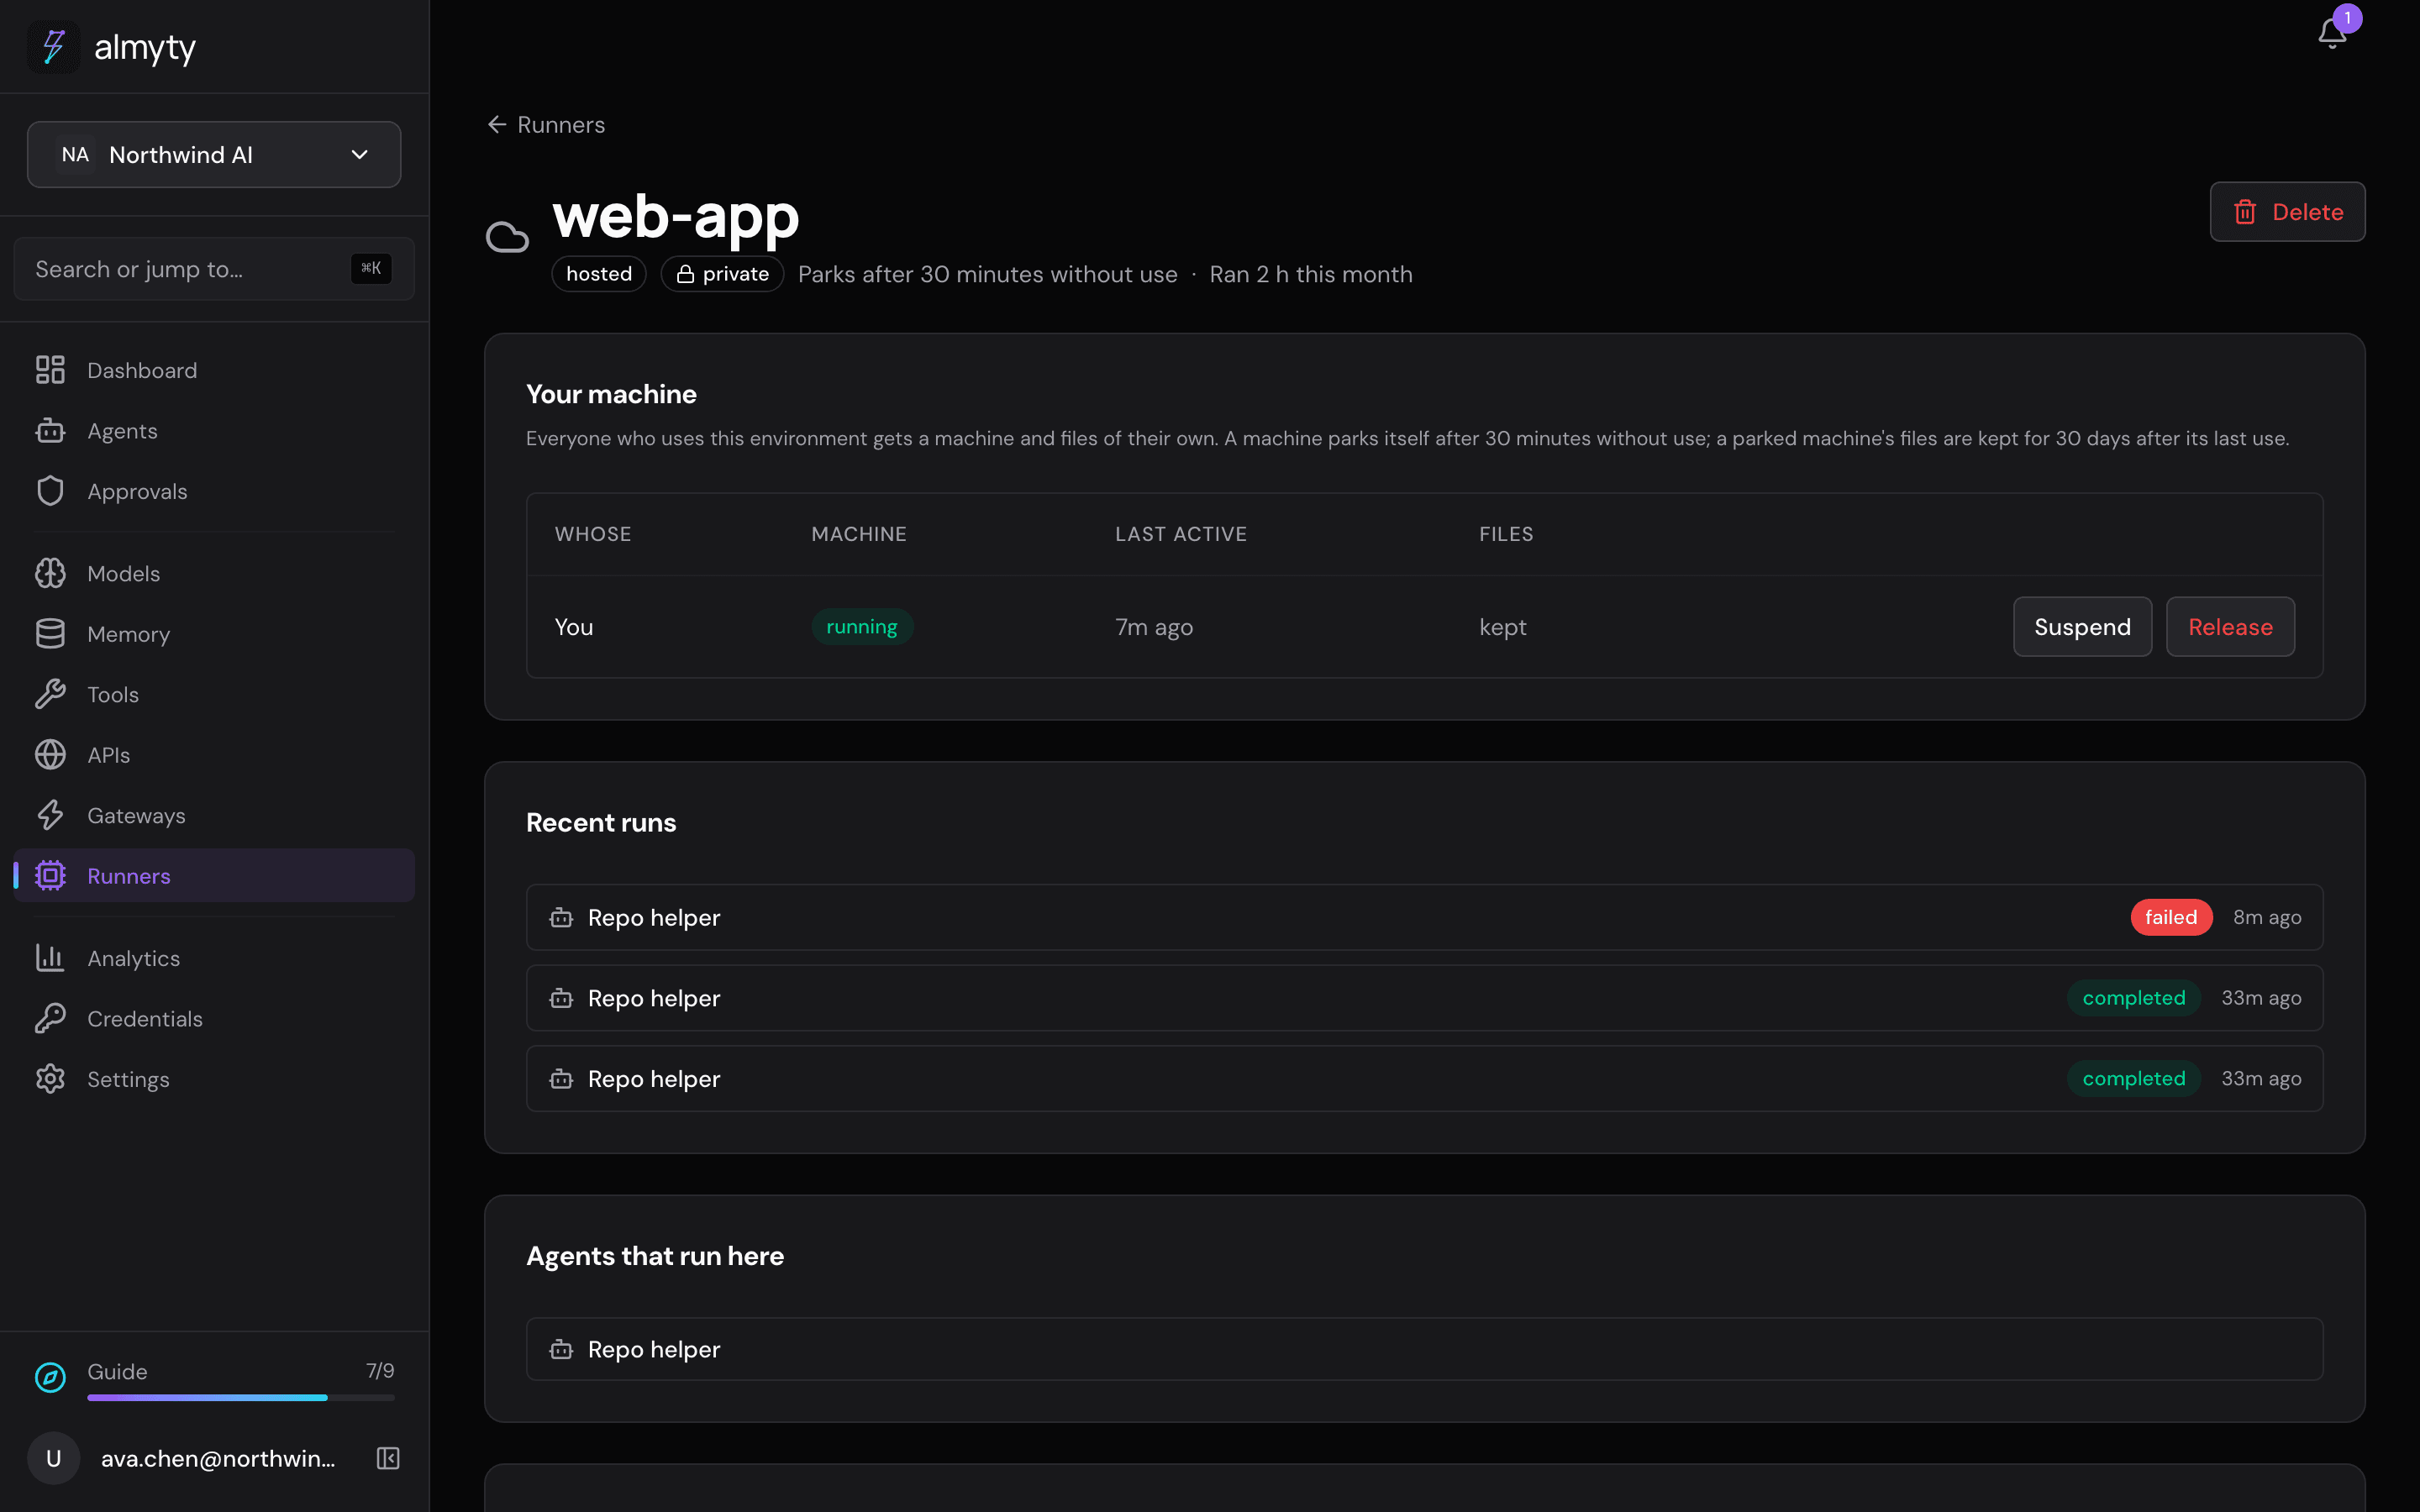Click the Guide 7/9 counter

[x=380, y=1370]
